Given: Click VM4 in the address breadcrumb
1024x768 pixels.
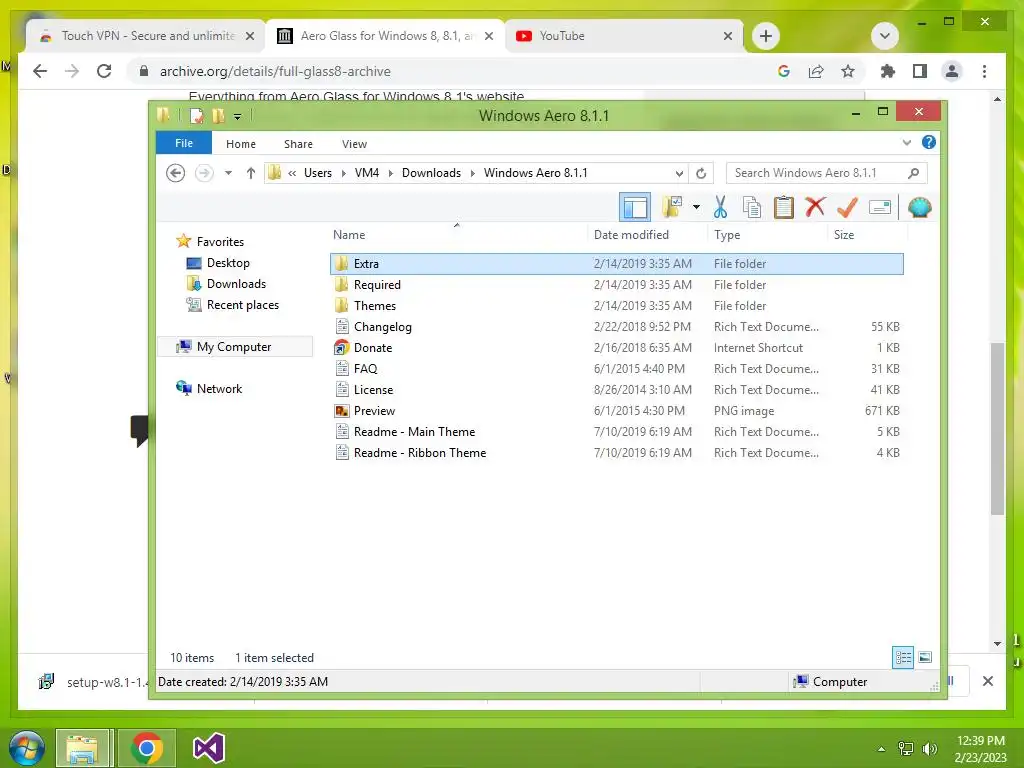Looking at the screenshot, I should coord(366,173).
